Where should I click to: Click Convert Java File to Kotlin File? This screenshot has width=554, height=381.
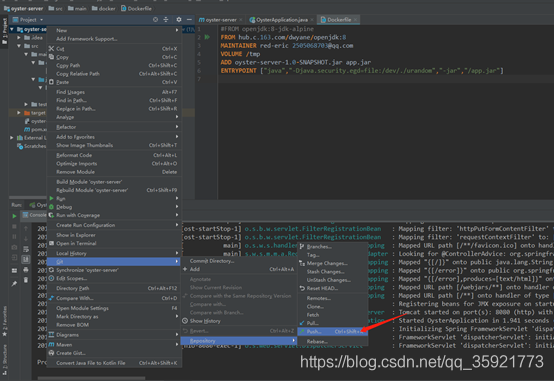tap(114, 363)
